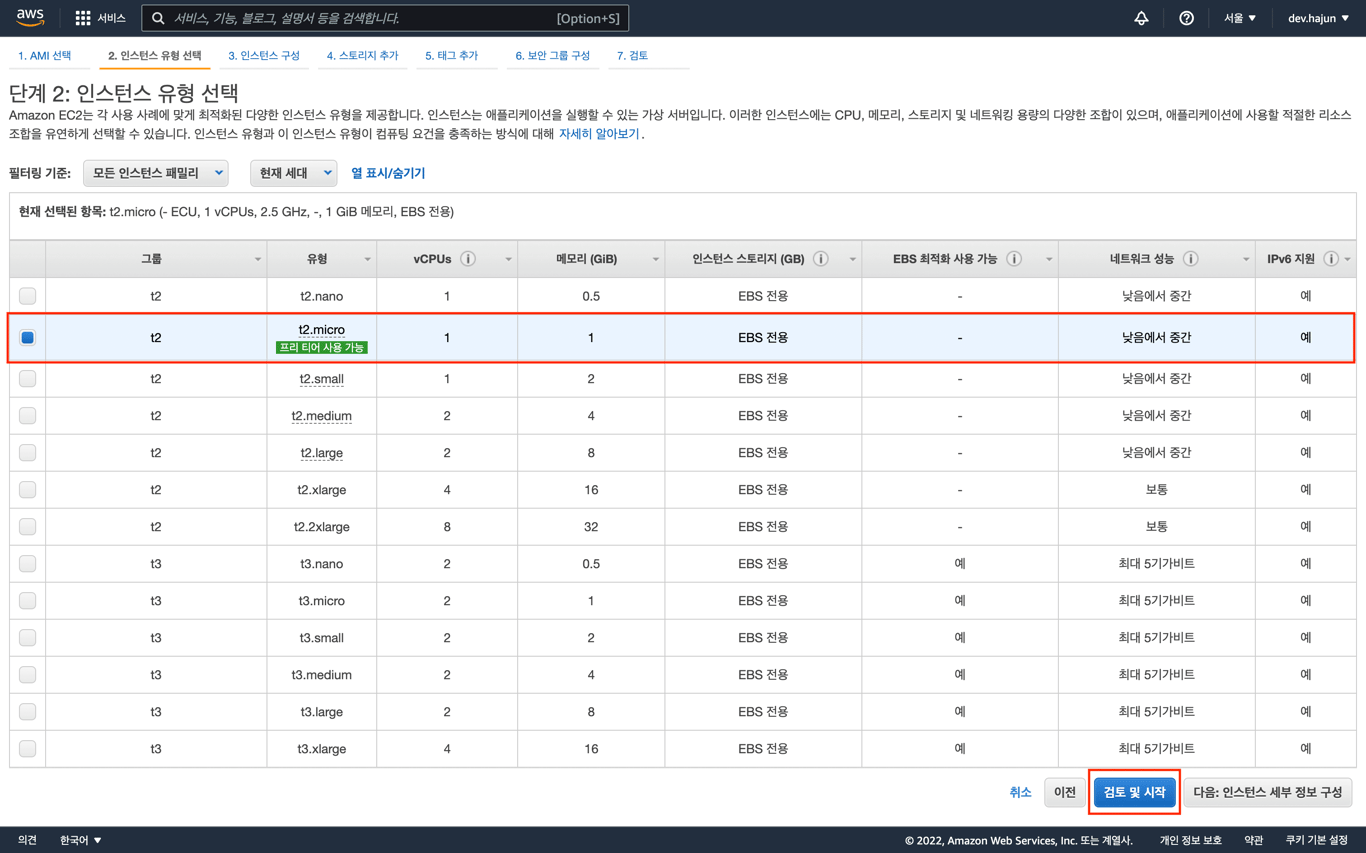Open the 모든 인스턴스 패밀리 filter dropdown

[156, 173]
